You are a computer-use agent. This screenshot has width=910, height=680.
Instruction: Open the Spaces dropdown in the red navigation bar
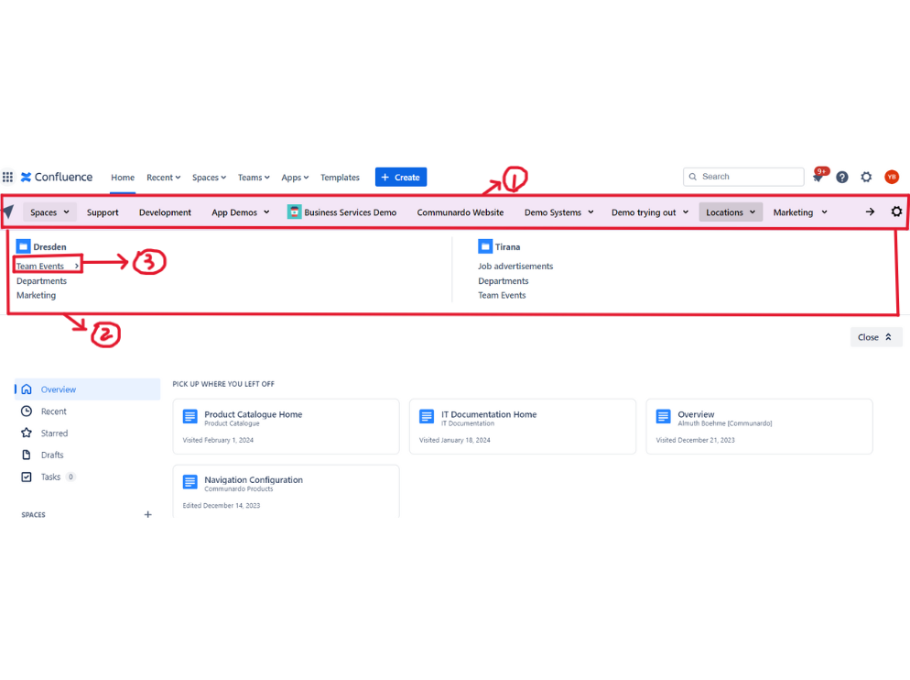tap(48, 212)
